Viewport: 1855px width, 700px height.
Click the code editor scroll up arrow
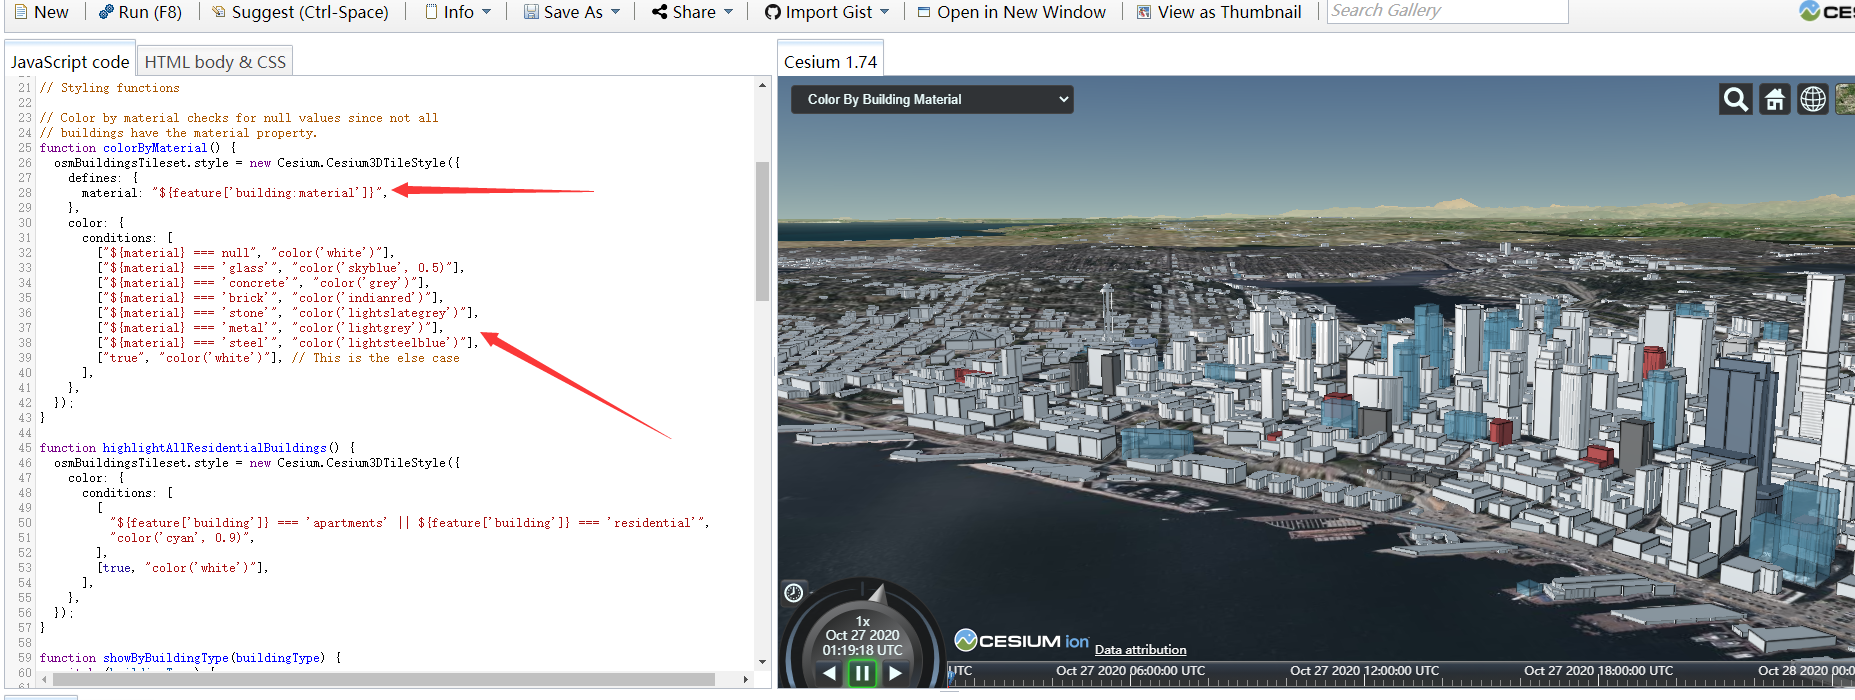762,85
